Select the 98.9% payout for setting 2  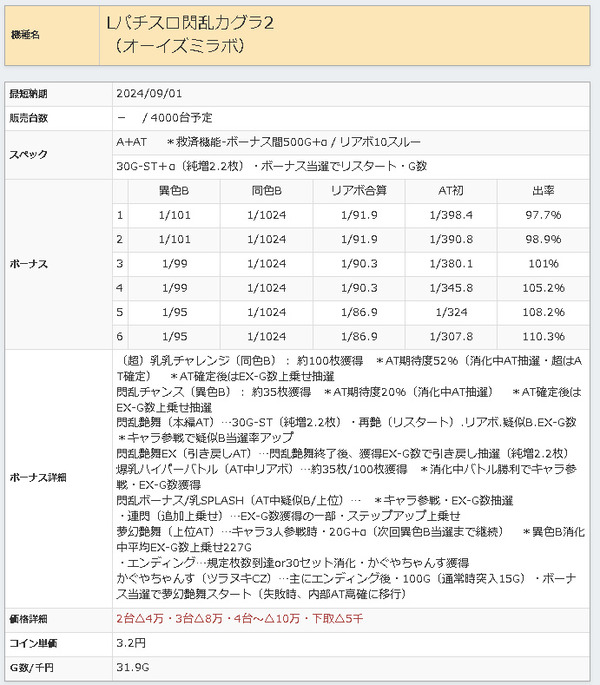coord(543,239)
